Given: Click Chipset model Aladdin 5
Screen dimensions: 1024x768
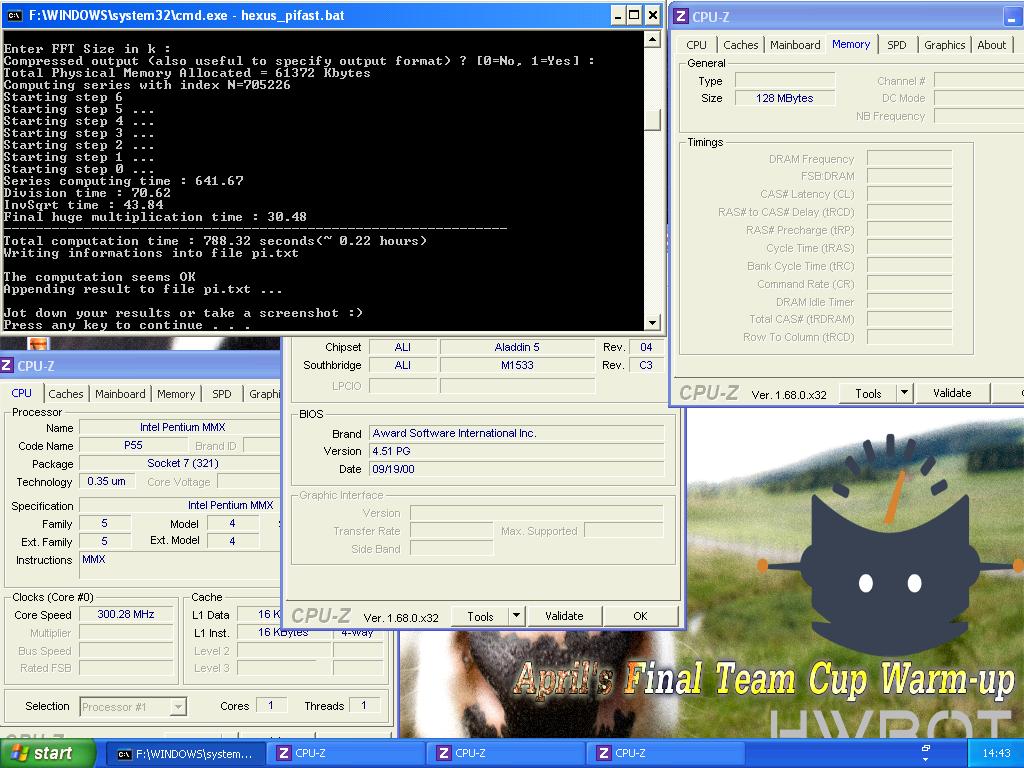Looking at the screenshot, I should 517,347.
